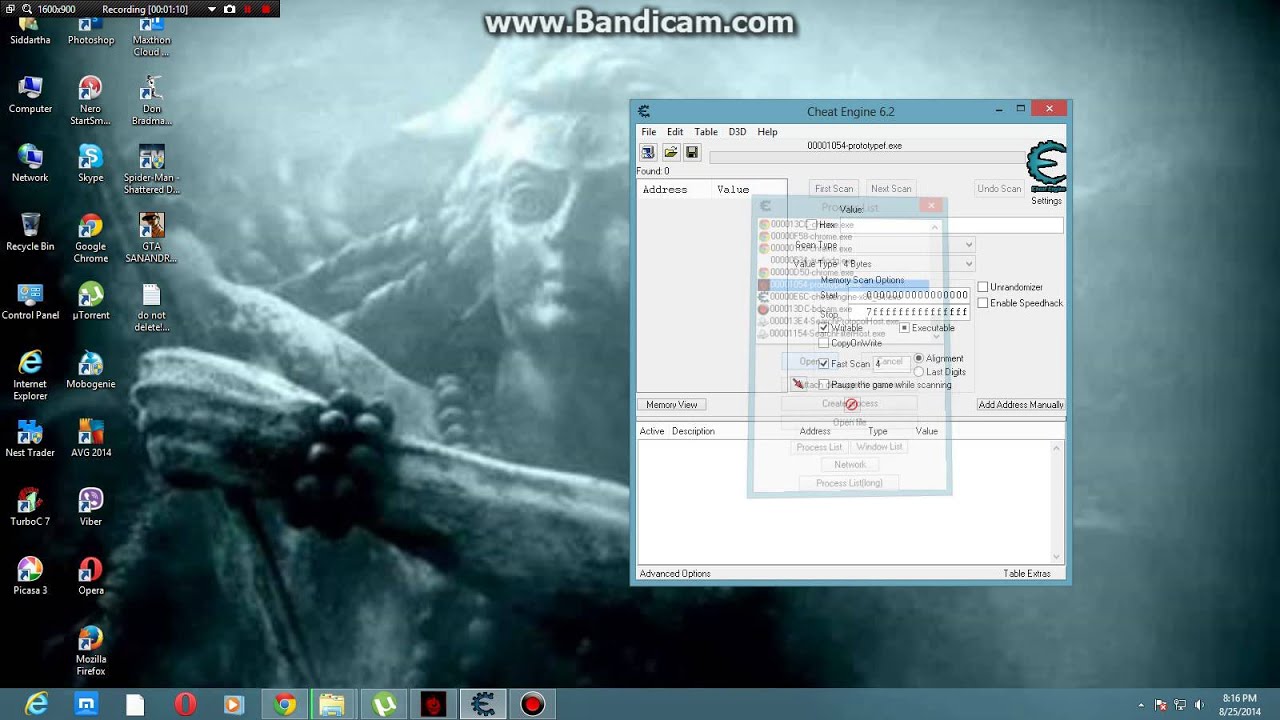Open the 'do not delete' file icon
Screen dimensions: 1280x720
pyautogui.click(x=151, y=307)
